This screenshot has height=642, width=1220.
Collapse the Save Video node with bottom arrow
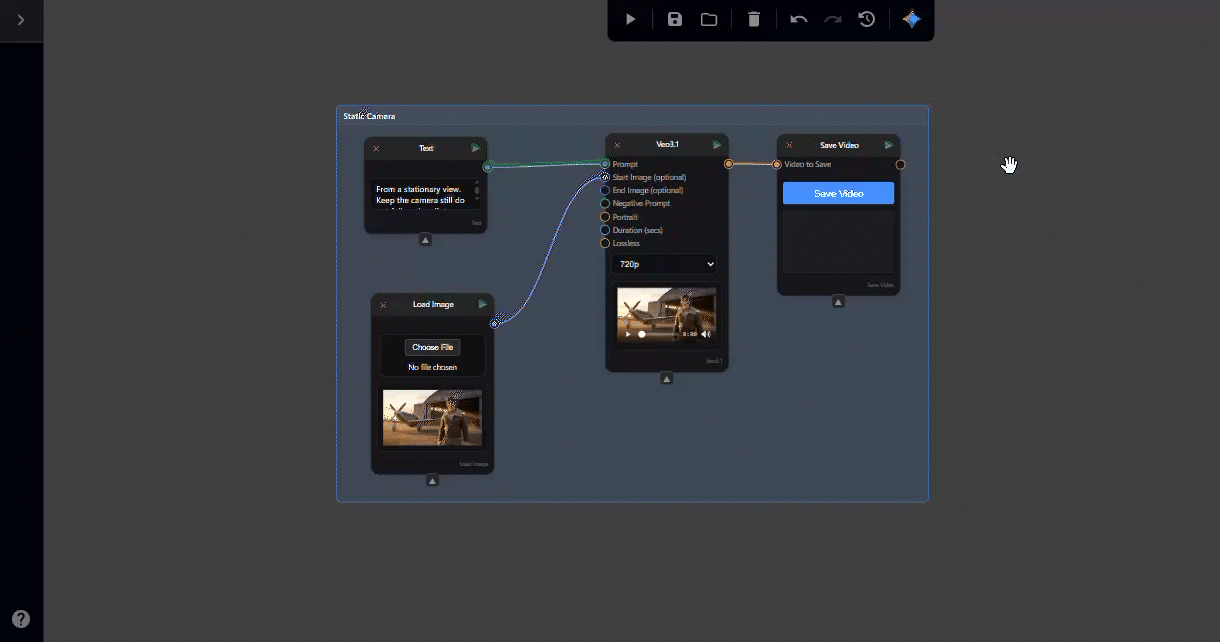coord(838,302)
